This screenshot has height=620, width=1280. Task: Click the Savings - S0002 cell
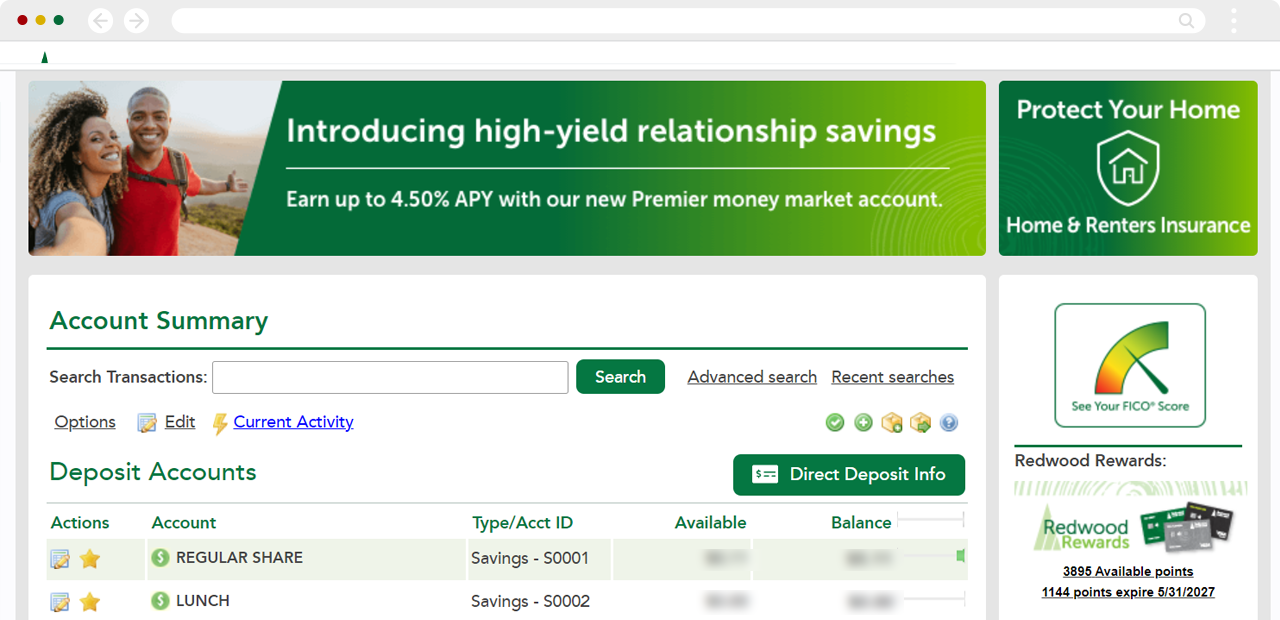point(530,602)
